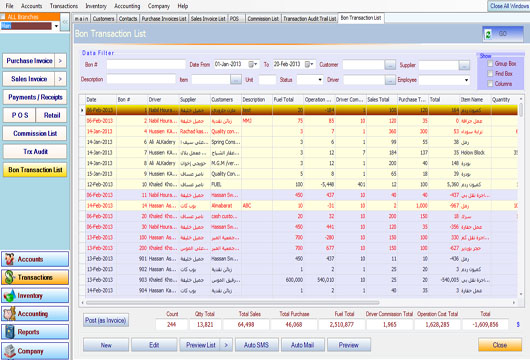530x360 pixels.
Task: Check the ALL Branches checkbox
Action: (x=3, y=17)
